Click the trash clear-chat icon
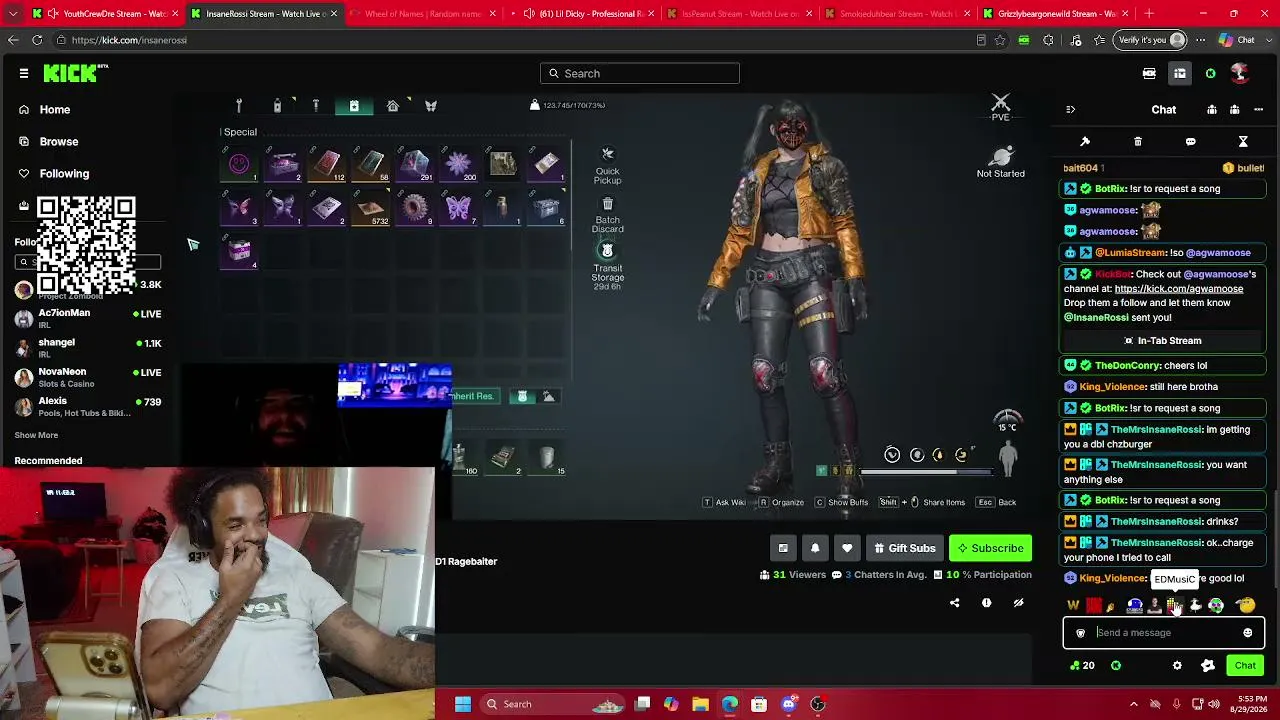The height and width of the screenshot is (720, 1280). (x=1138, y=142)
